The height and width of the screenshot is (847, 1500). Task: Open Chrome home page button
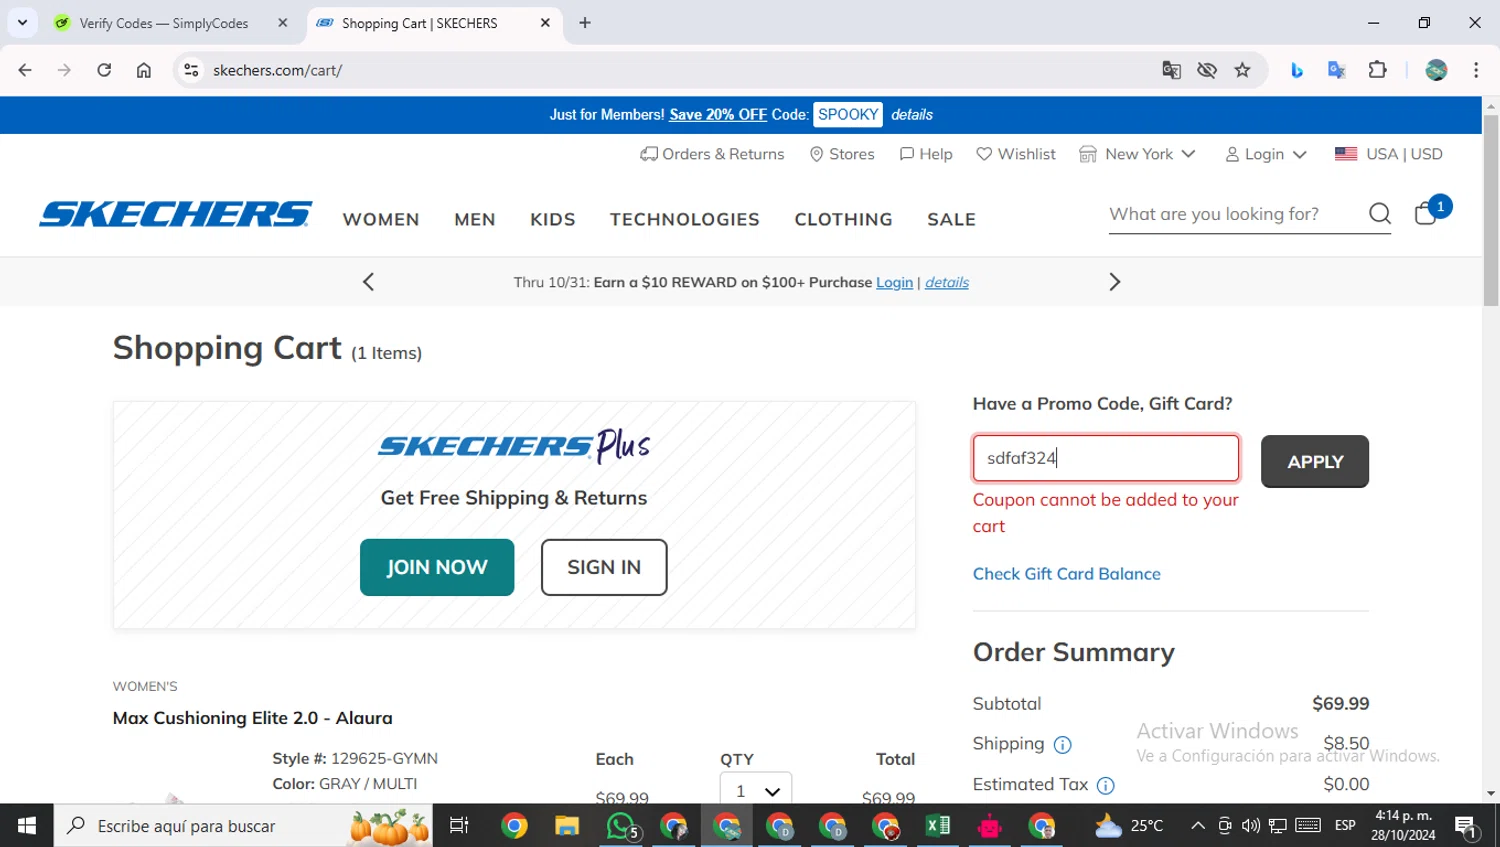click(144, 70)
